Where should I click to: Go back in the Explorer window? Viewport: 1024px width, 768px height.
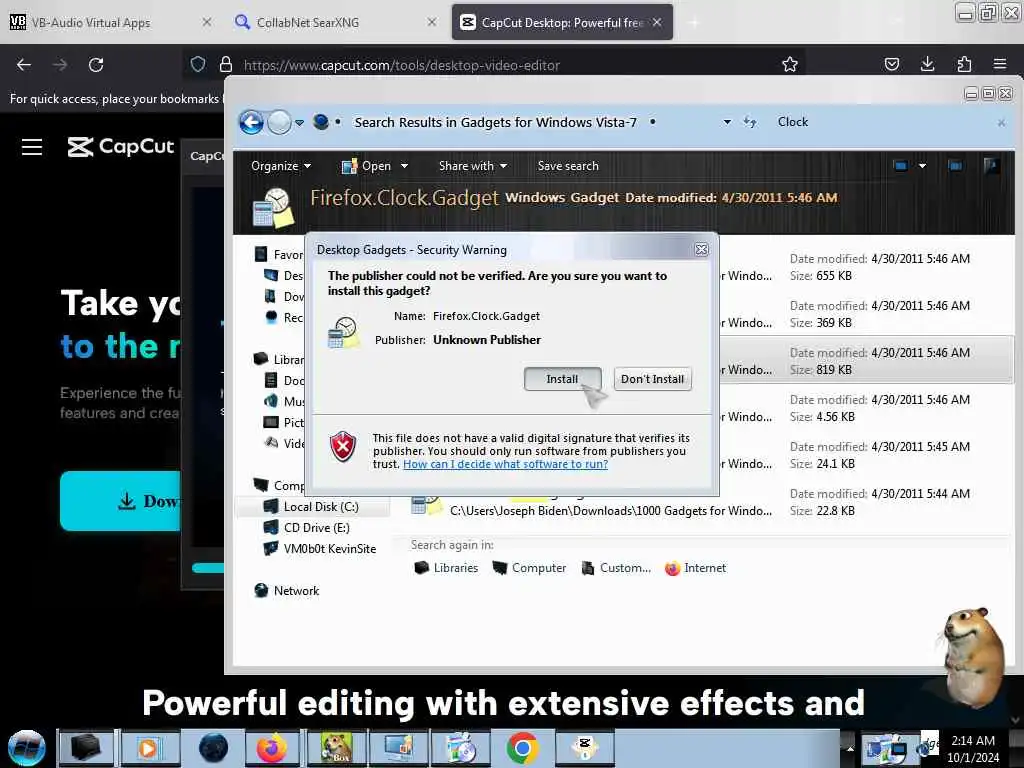point(251,122)
